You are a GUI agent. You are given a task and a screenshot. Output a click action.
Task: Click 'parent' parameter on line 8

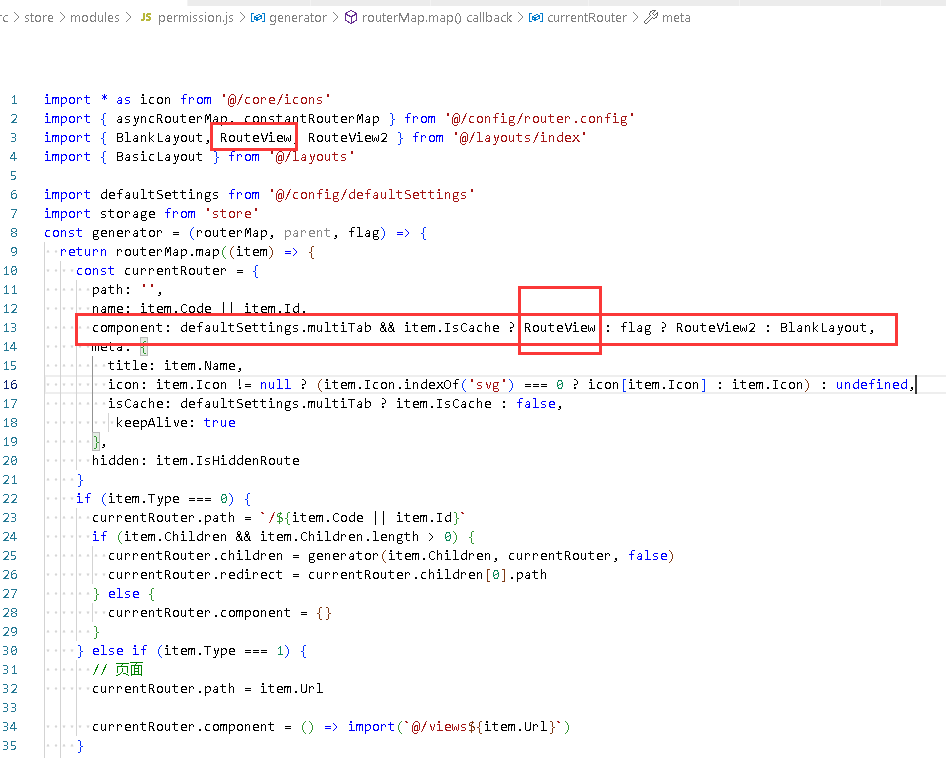click(x=307, y=233)
